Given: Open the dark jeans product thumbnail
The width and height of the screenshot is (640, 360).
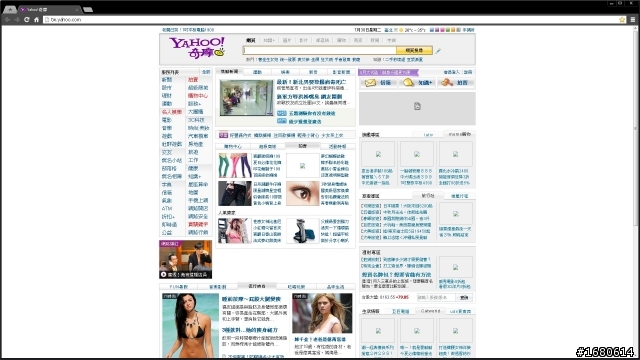Looking at the screenshot, I should click(235, 193).
